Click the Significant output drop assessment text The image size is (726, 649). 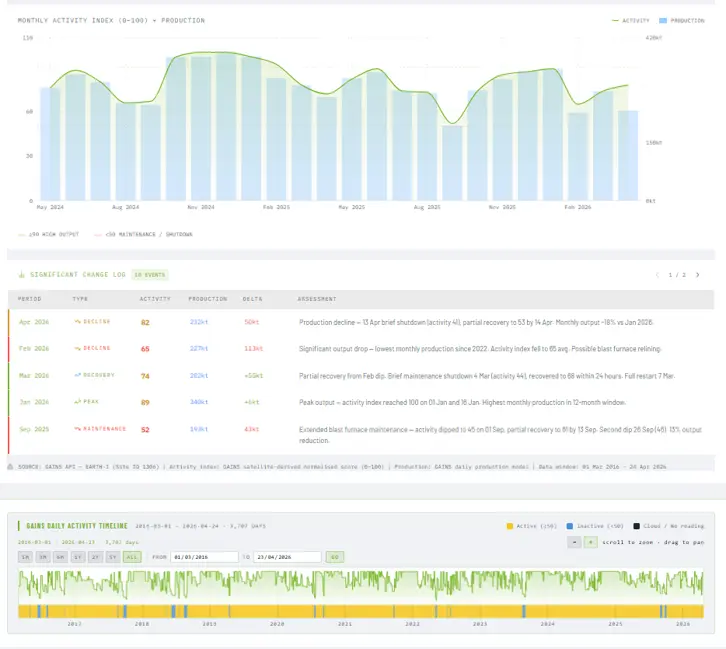tap(480, 349)
